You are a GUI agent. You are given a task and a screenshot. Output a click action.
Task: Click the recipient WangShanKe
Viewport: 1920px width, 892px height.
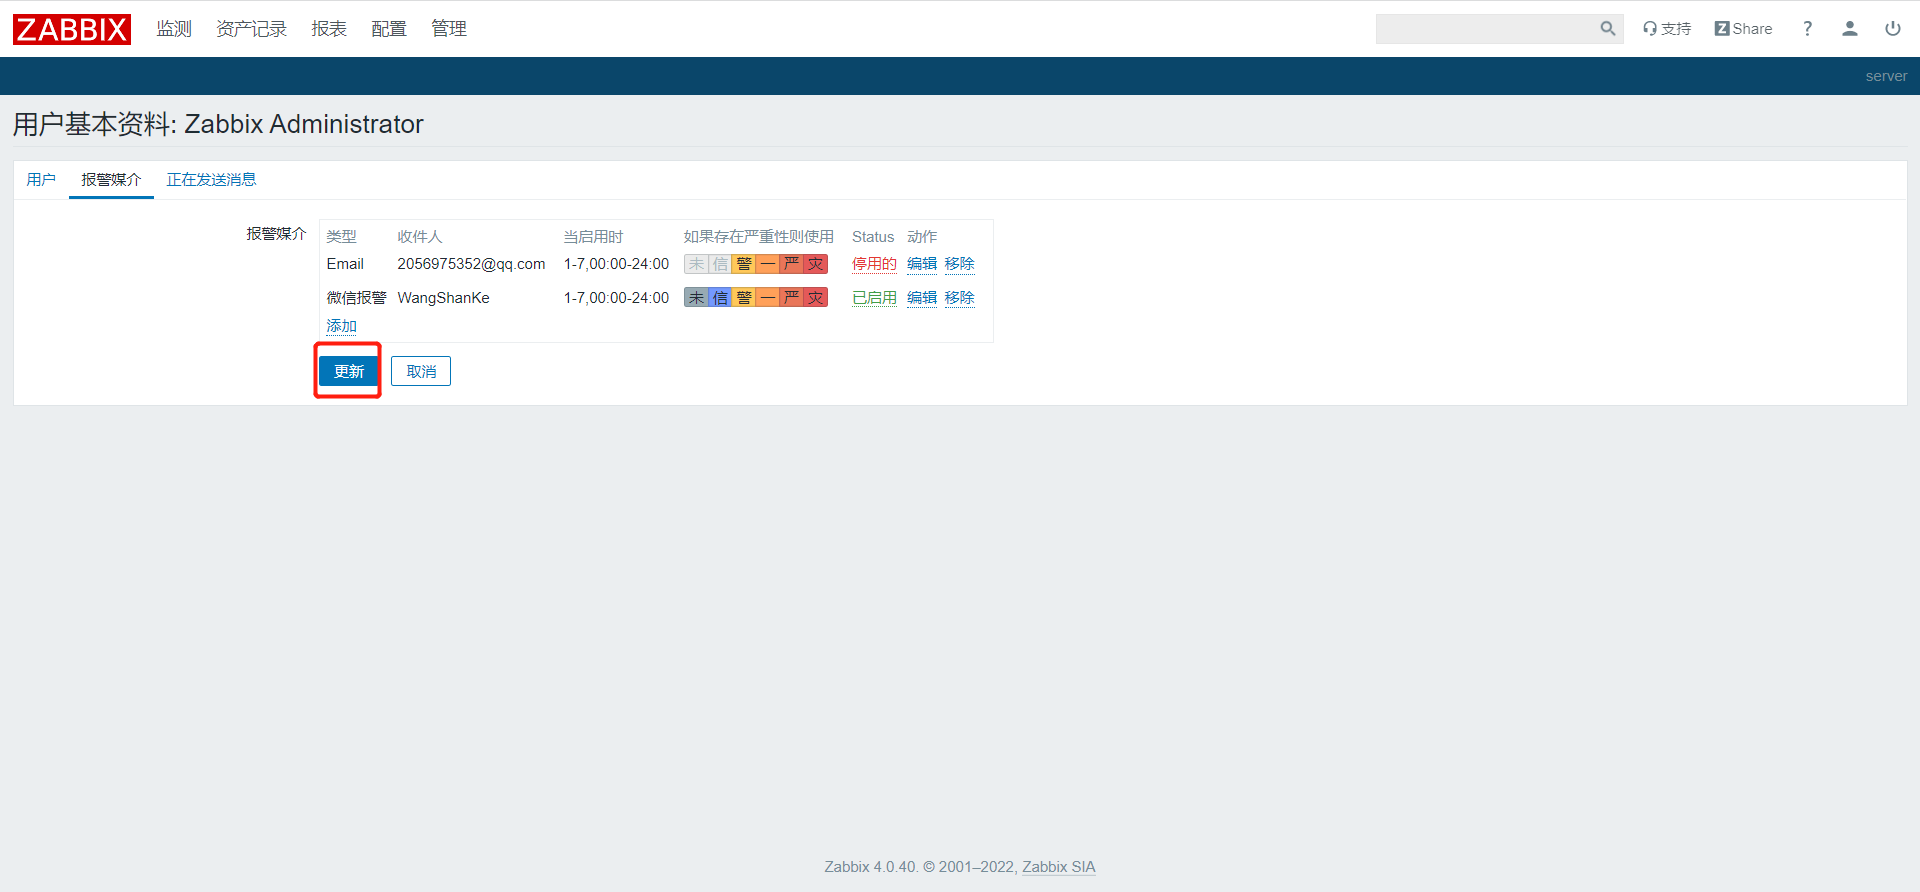tap(443, 298)
